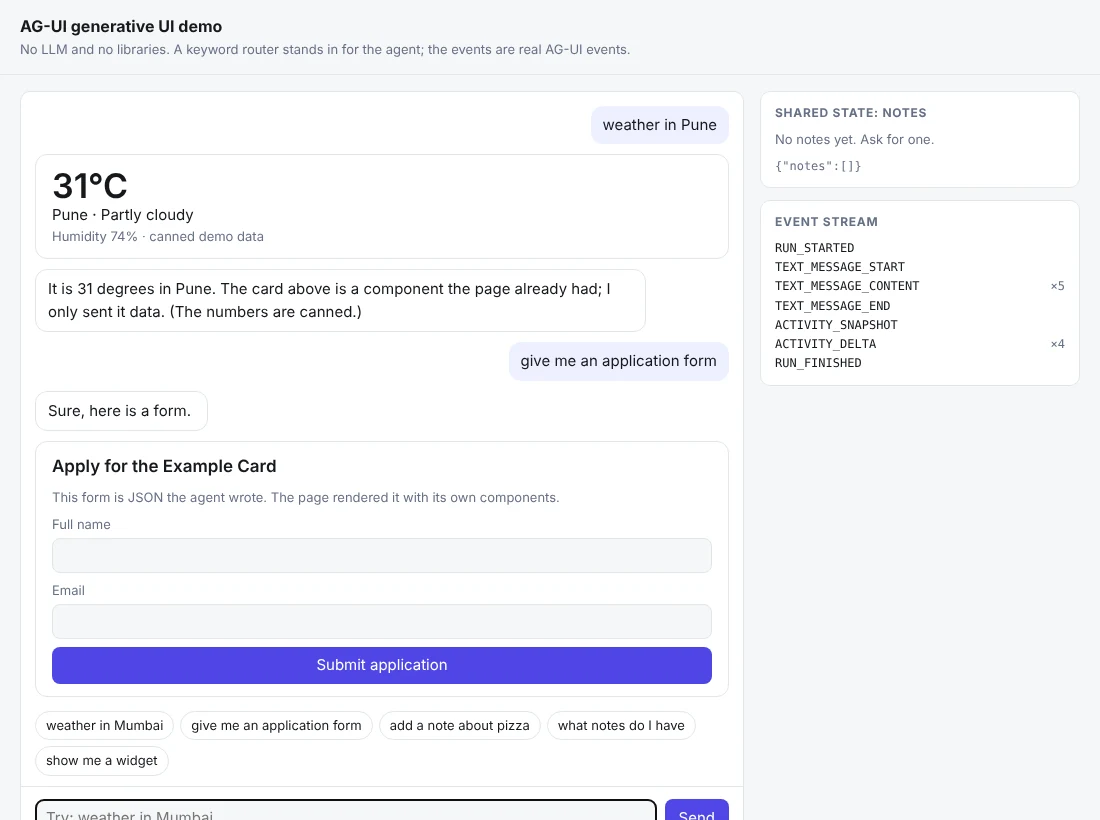Click the "Full name" field label text
The image size is (1100, 820).
pos(81,525)
